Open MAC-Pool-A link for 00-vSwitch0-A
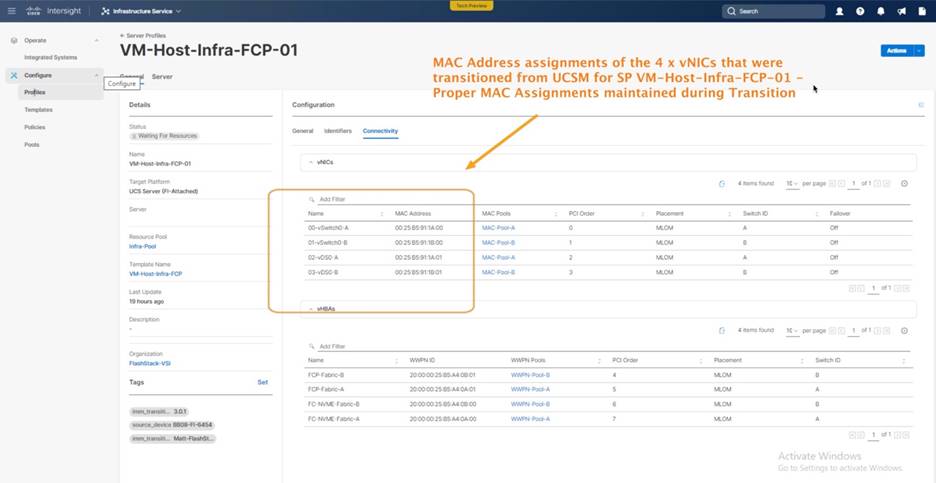 498,228
